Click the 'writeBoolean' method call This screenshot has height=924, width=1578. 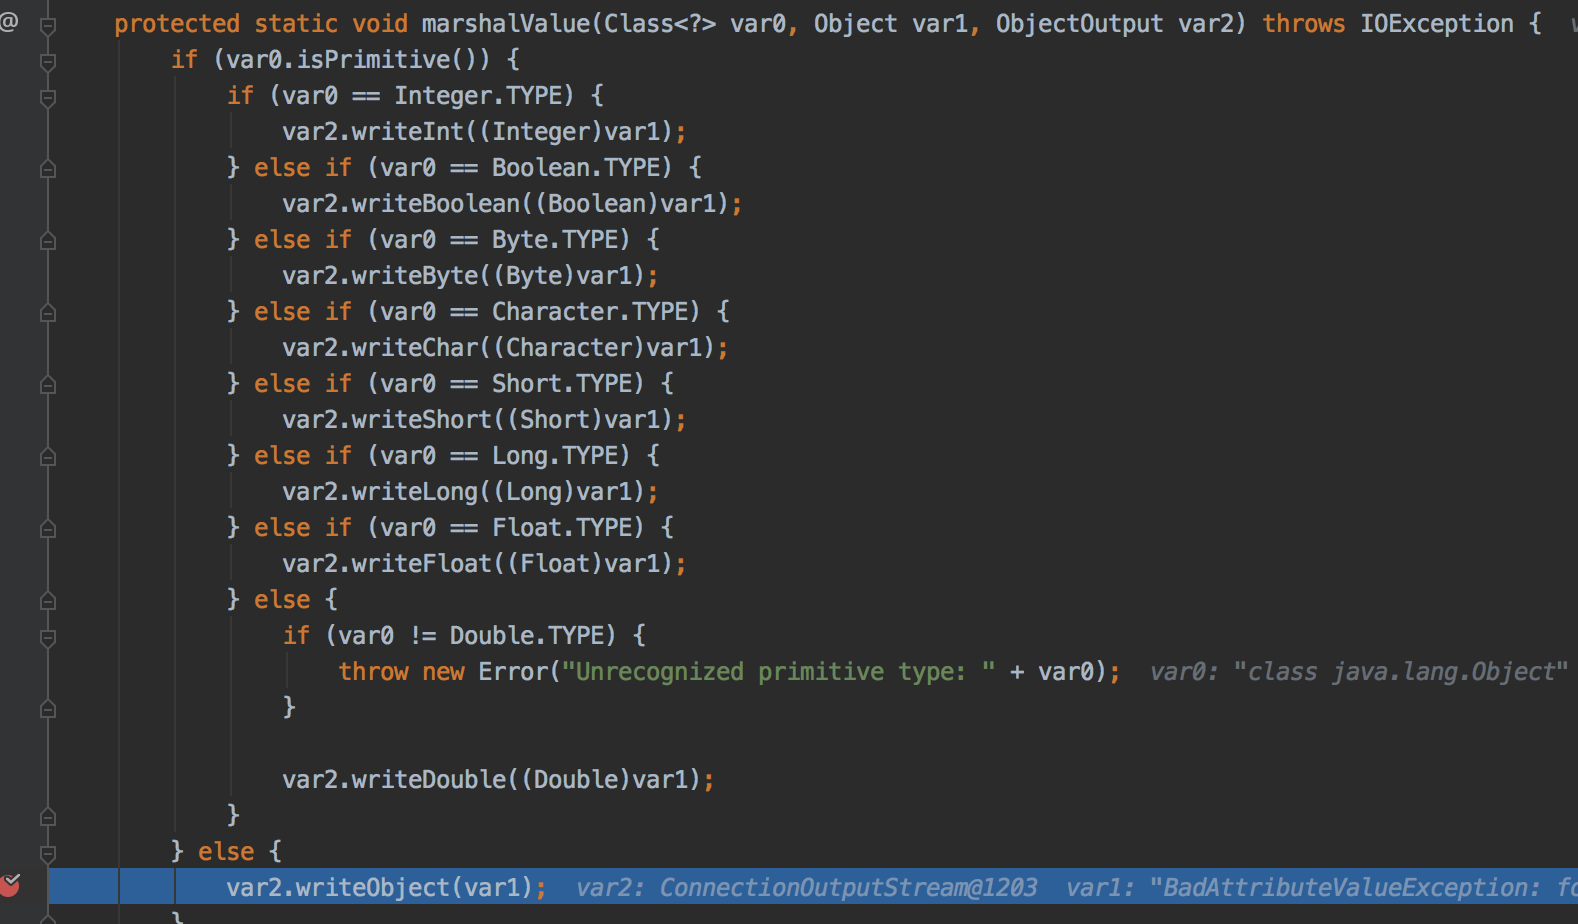436,204
